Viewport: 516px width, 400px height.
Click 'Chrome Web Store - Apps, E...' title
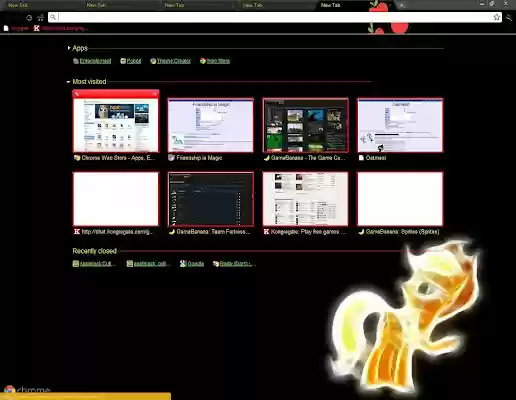pyautogui.click(x=118, y=158)
